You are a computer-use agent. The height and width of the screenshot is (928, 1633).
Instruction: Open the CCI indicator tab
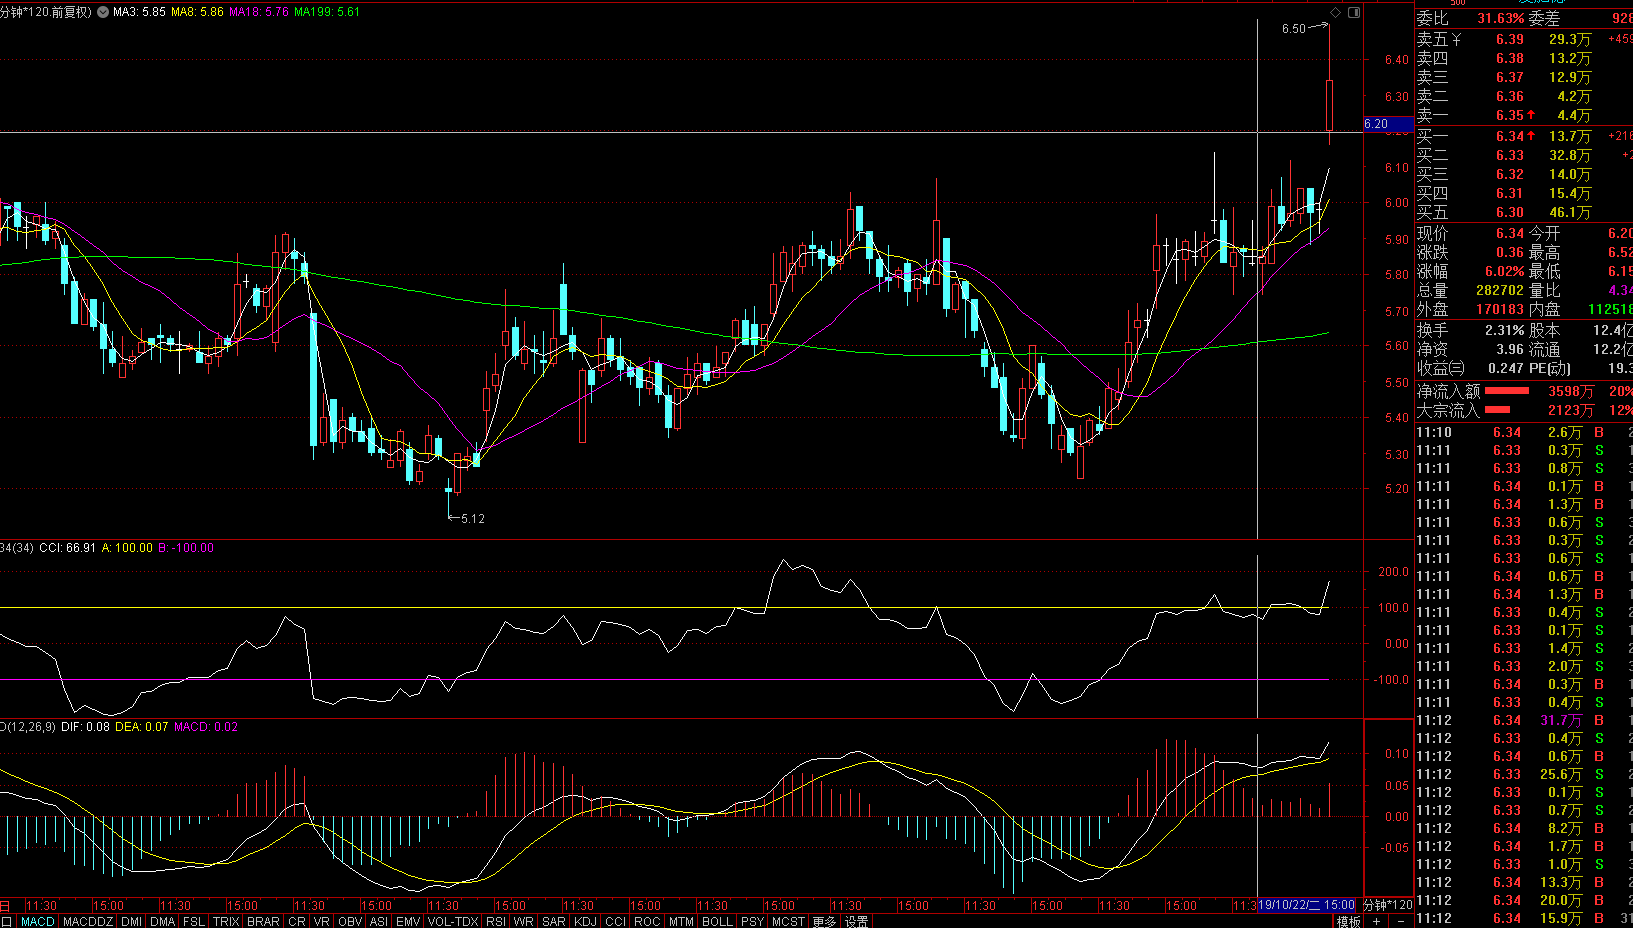click(616, 921)
